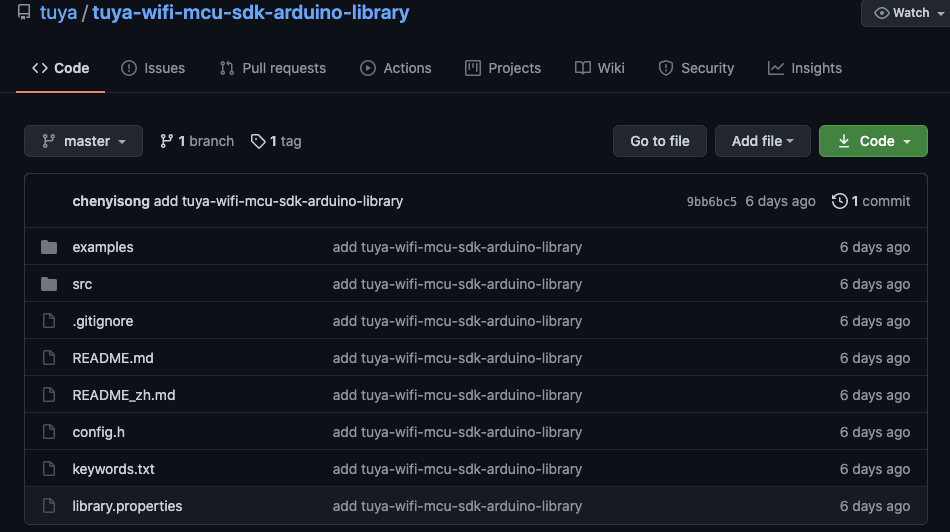Open commit message link in config.h row

click(457, 432)
